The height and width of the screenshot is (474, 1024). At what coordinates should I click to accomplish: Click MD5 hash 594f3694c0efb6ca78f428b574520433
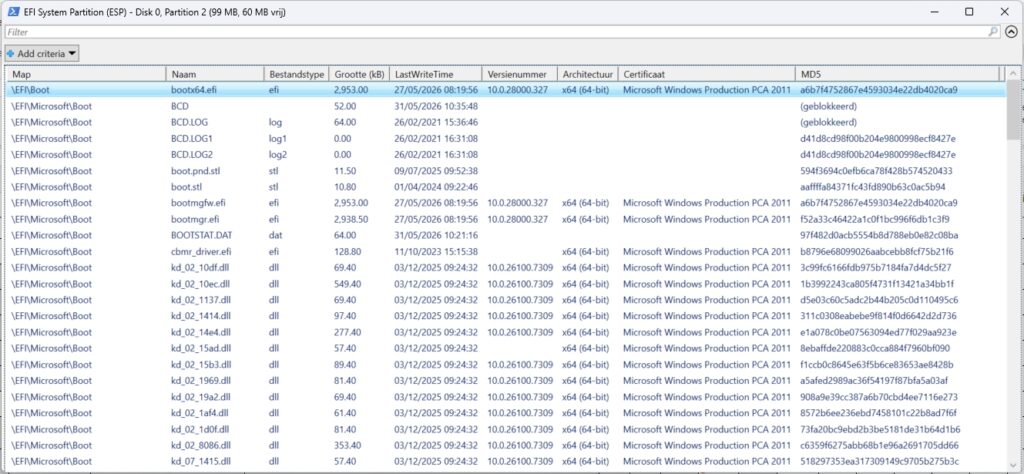[876, 170]
